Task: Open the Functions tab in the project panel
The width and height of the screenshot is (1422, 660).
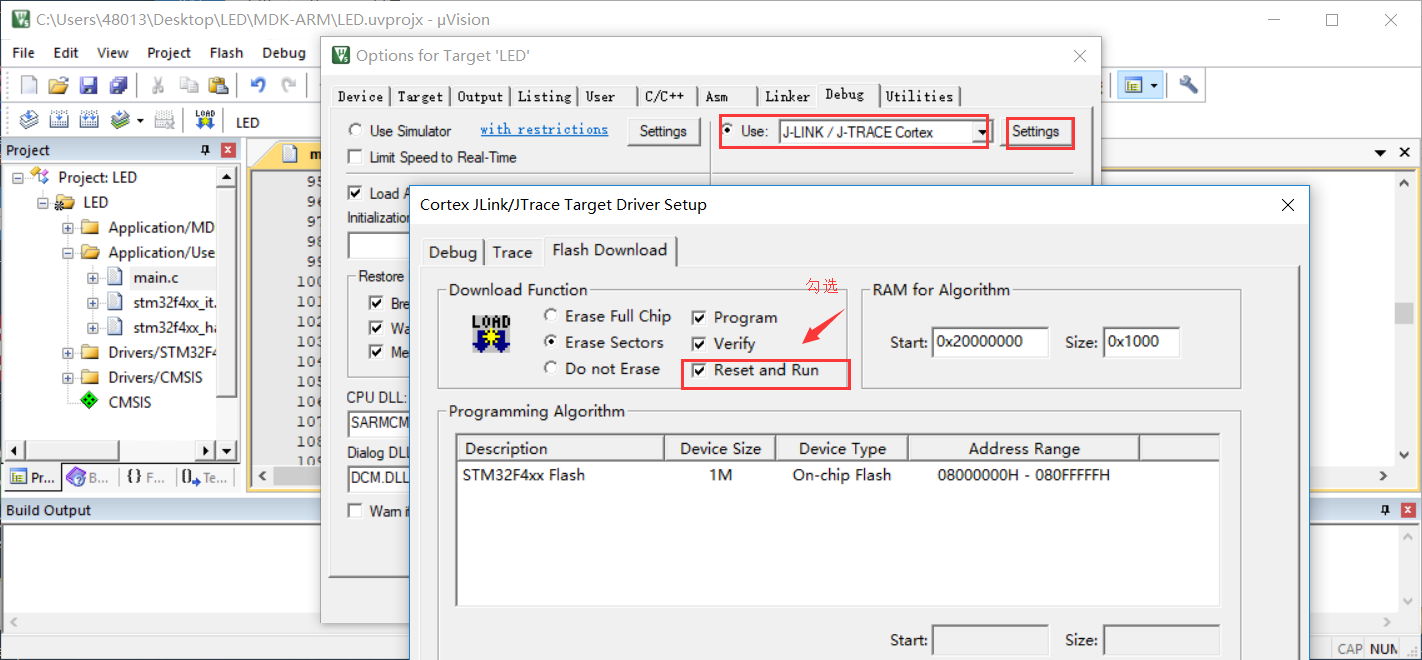Action: point(145,478)
